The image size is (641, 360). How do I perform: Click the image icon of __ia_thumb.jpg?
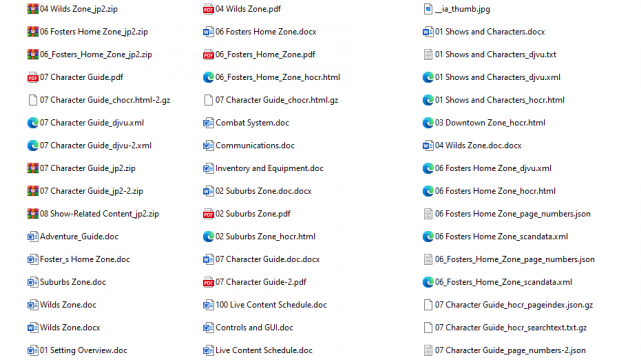(428, 9)
